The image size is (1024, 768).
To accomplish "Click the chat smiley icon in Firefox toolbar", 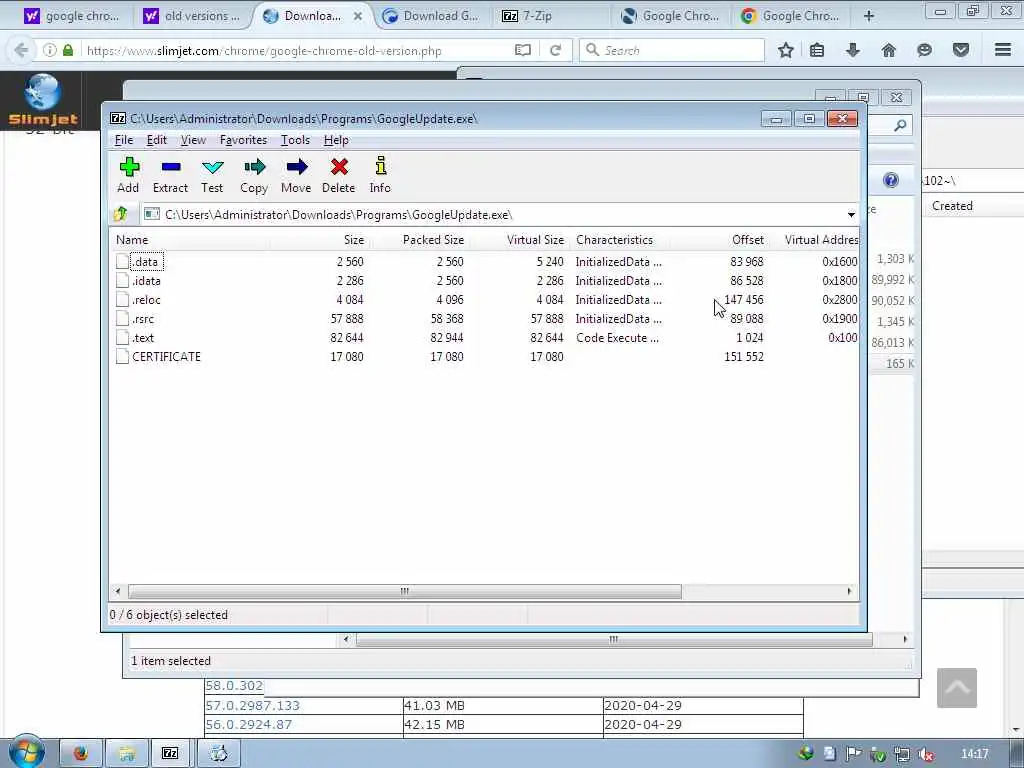I will pos(924,50).
